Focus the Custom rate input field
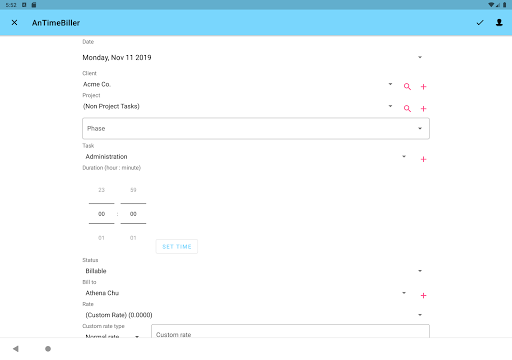Viewport: 512px width, 360px height. pos(290,331)
